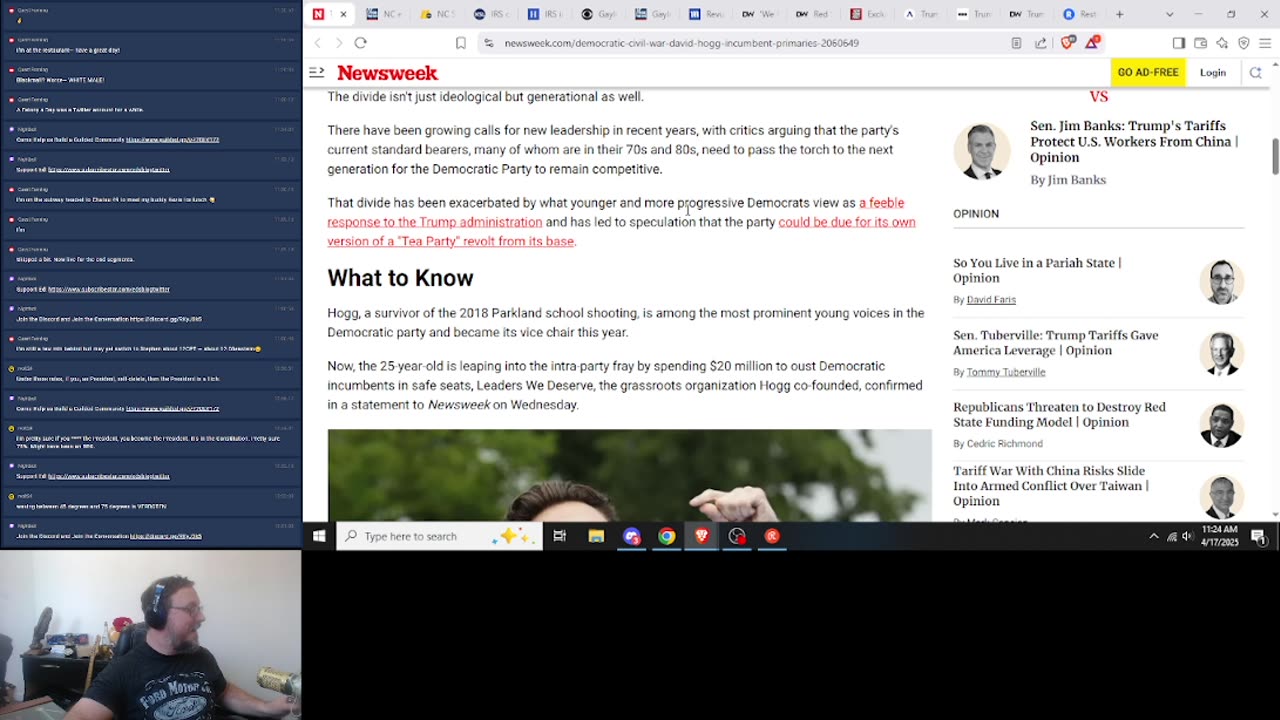Launch the Leo AI assistant icon

pyautogui.click(x=1222, y=43)
